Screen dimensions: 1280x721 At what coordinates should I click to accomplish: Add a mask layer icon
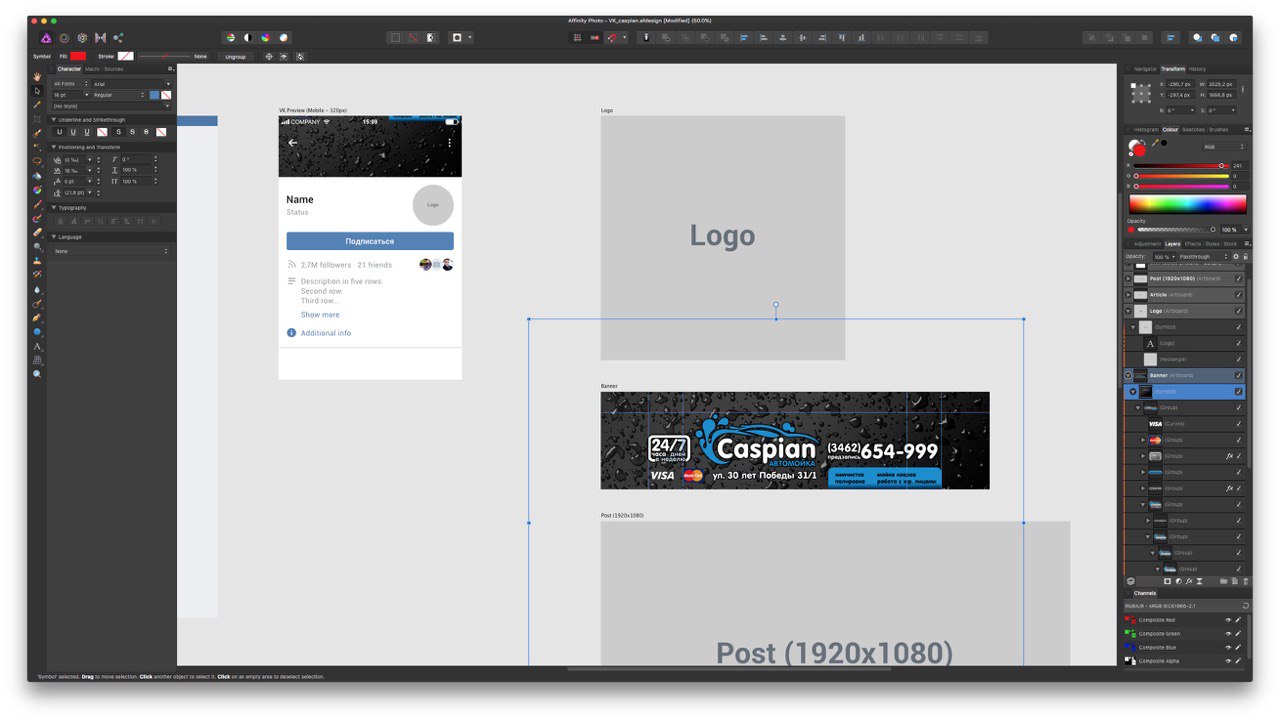1167,581
